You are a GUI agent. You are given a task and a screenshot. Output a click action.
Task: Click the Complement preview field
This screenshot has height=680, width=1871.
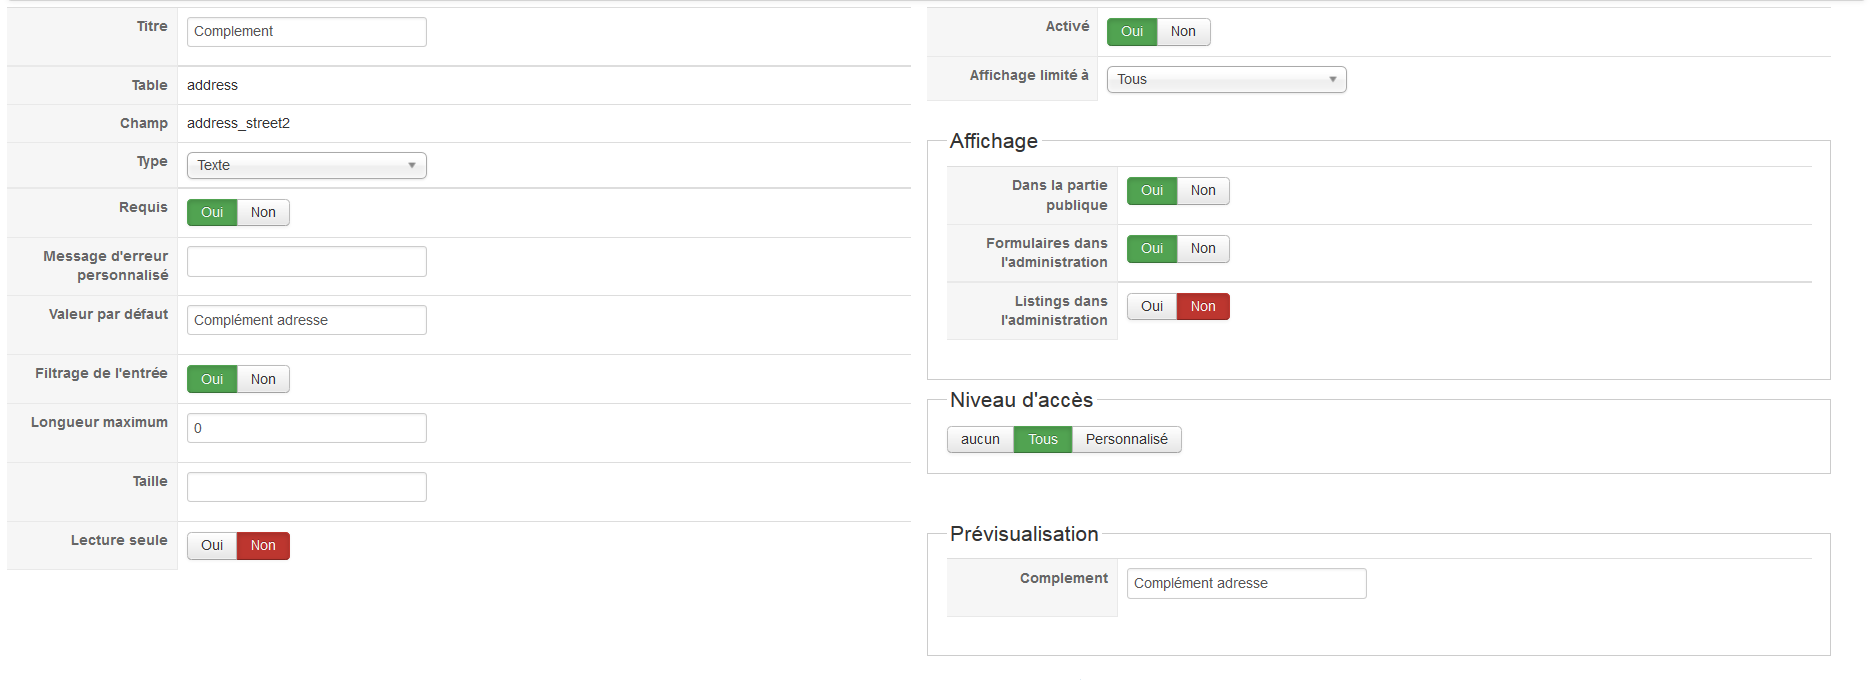(1246, 583)
